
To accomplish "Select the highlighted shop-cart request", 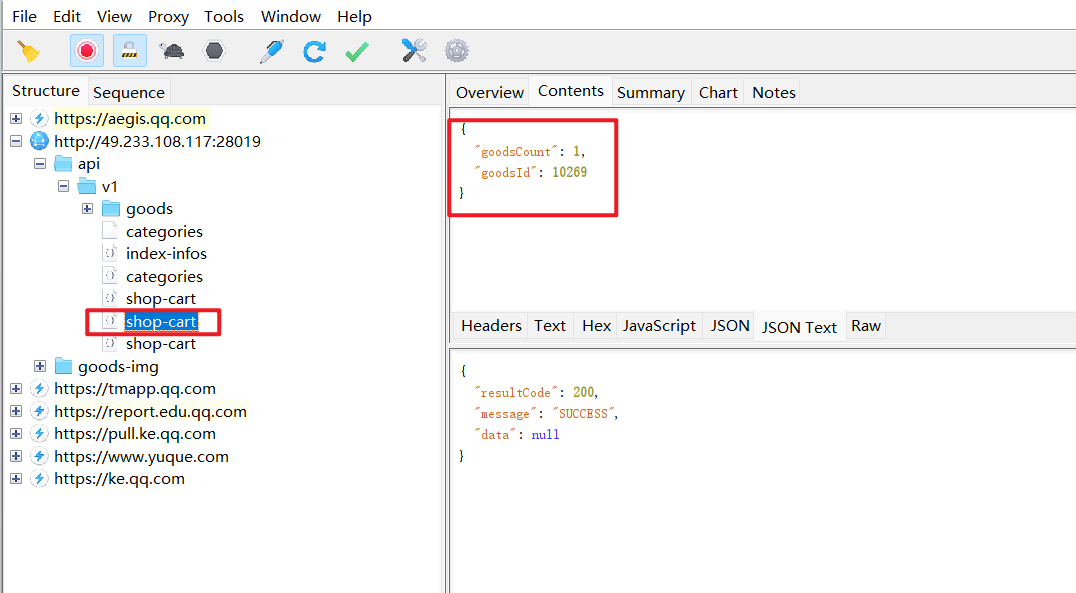I will [161, 321].
